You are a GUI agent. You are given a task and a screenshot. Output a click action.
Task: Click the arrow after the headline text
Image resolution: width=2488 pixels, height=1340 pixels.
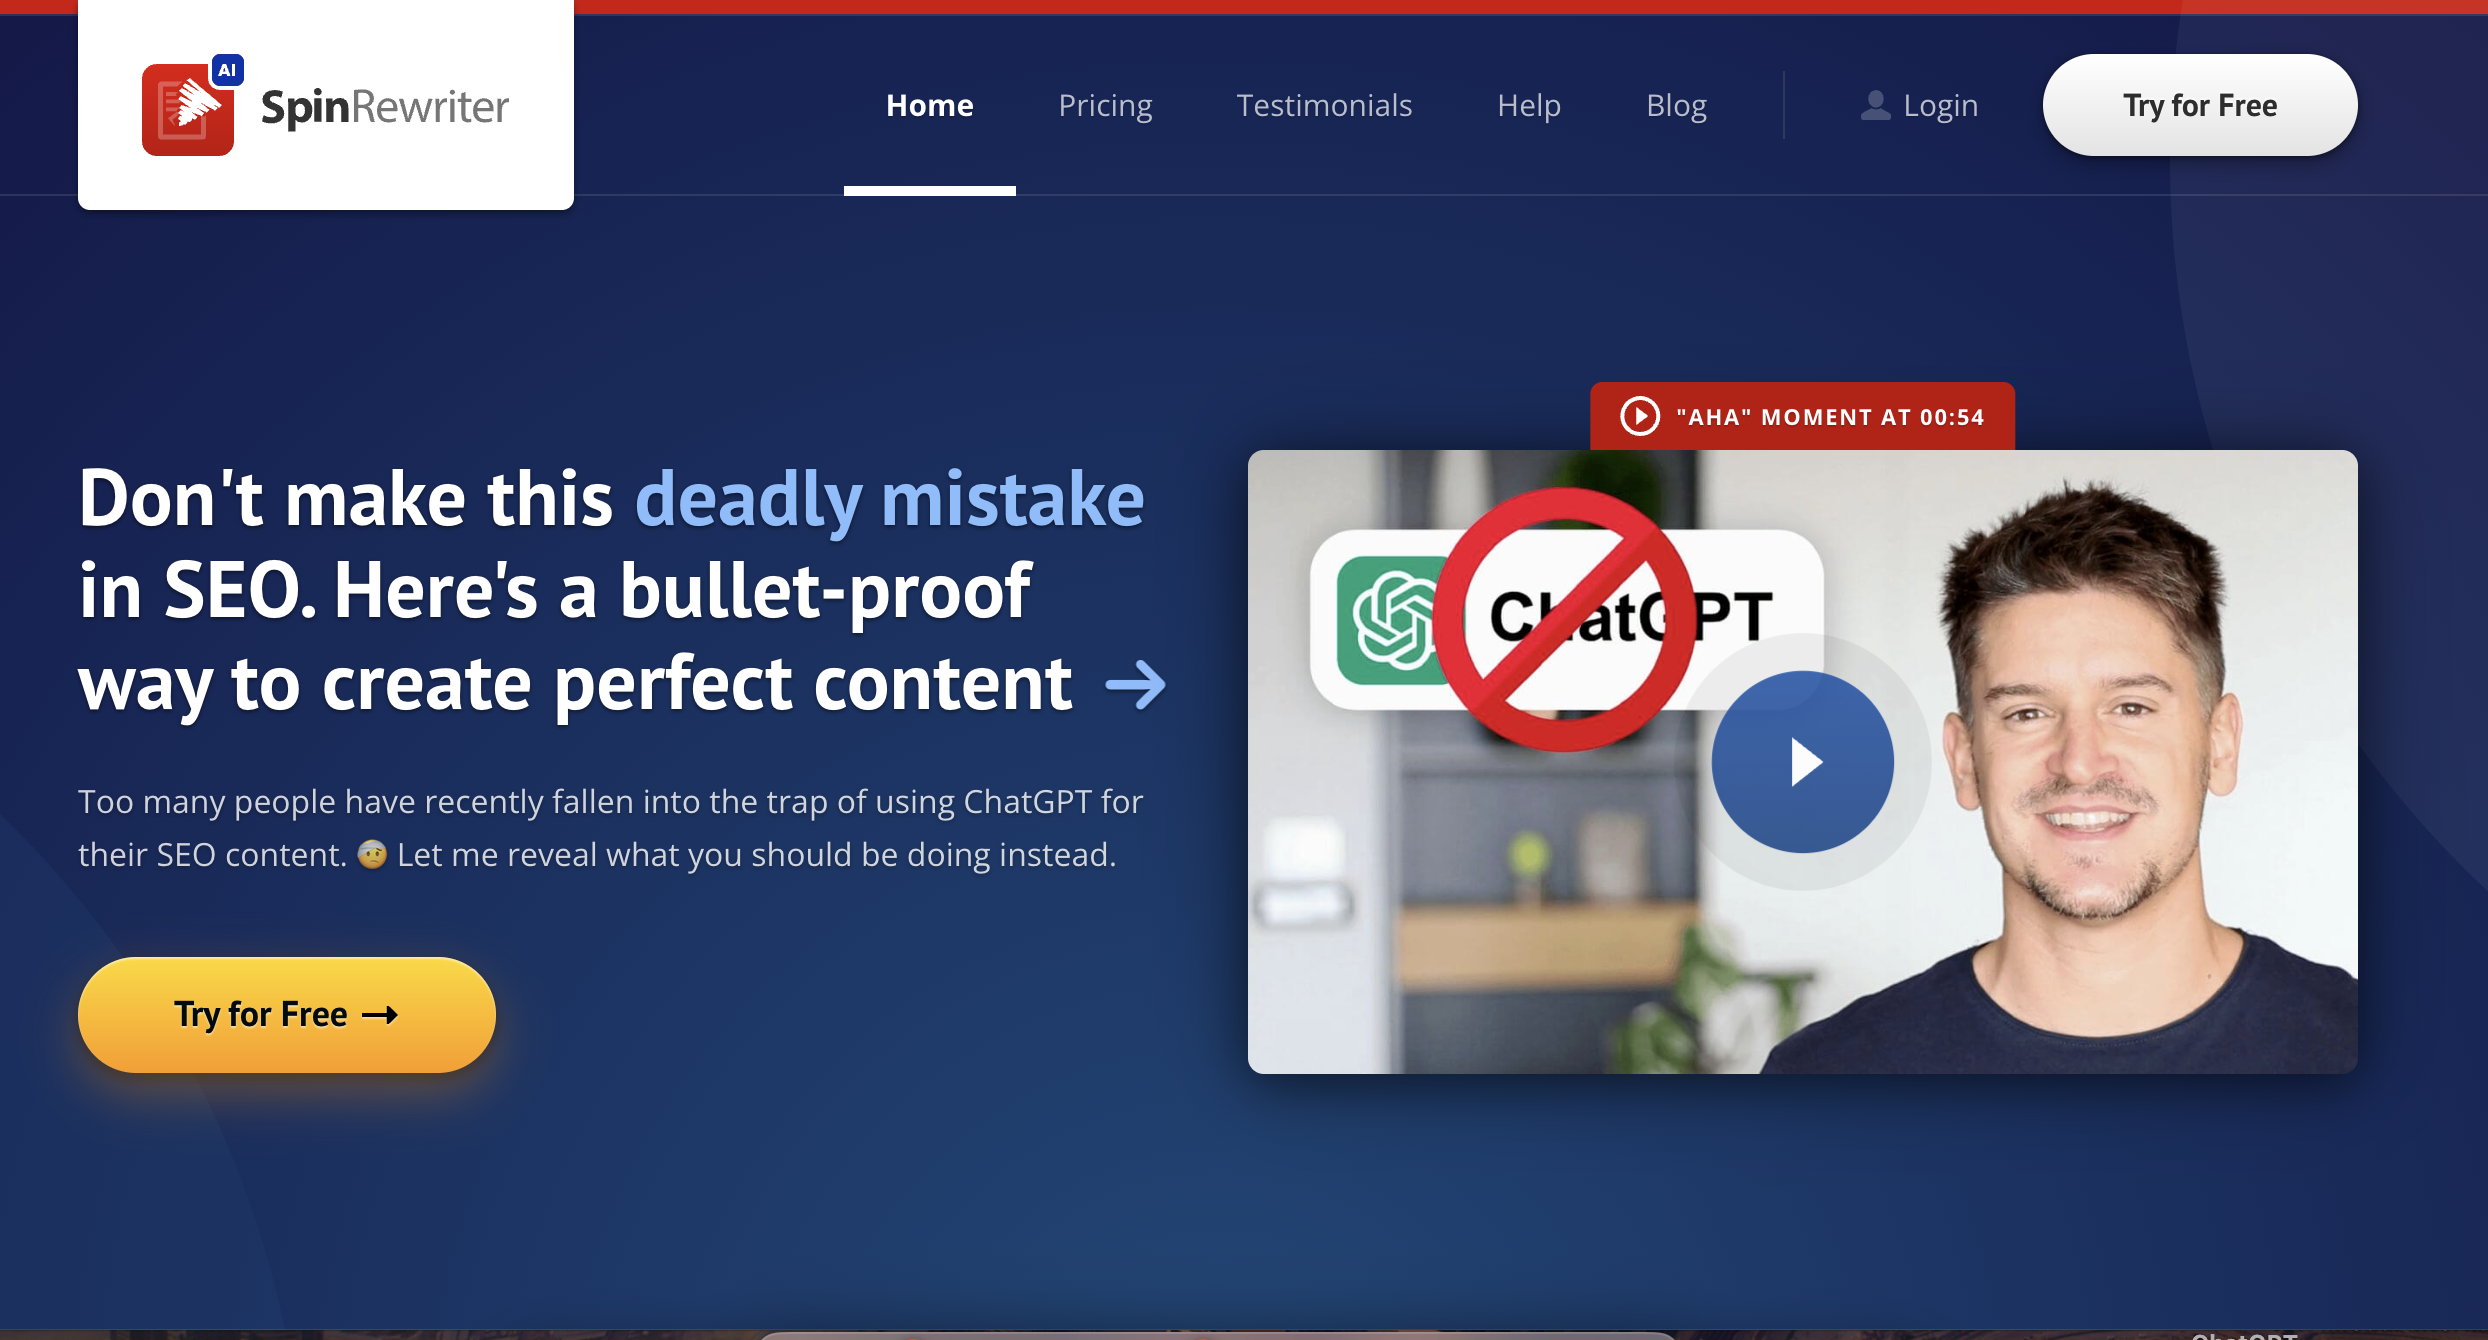pyautogui.click(x=1137, y=686)
